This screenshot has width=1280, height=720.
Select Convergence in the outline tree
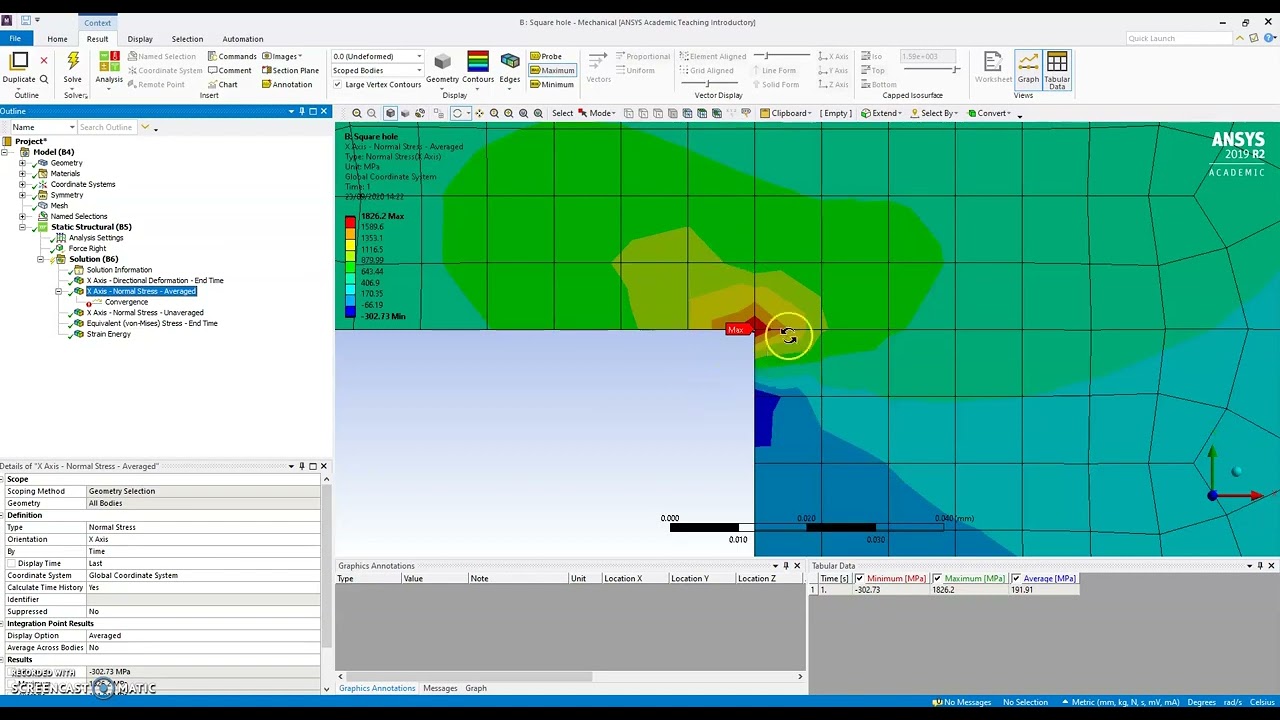coord(126,302)
